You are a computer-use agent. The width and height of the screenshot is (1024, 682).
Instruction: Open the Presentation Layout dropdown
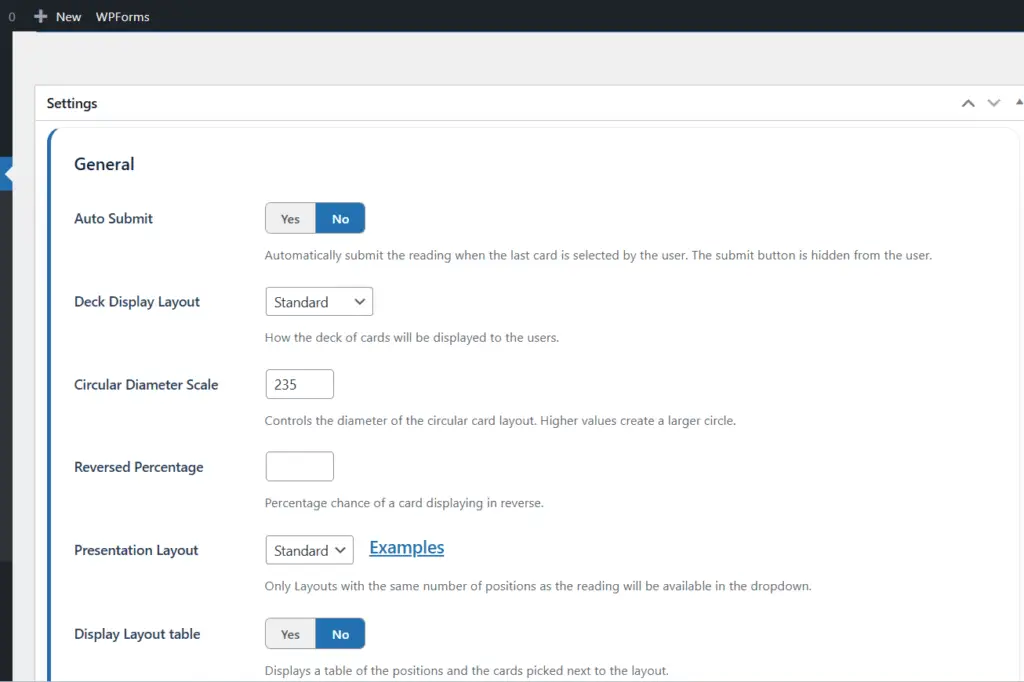coord(310,550)
